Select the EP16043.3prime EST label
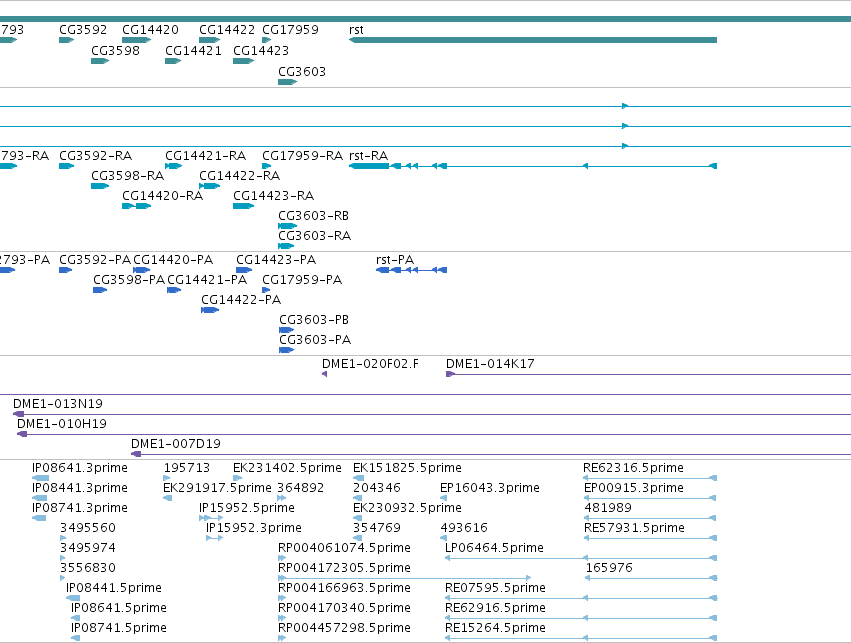 490,488
